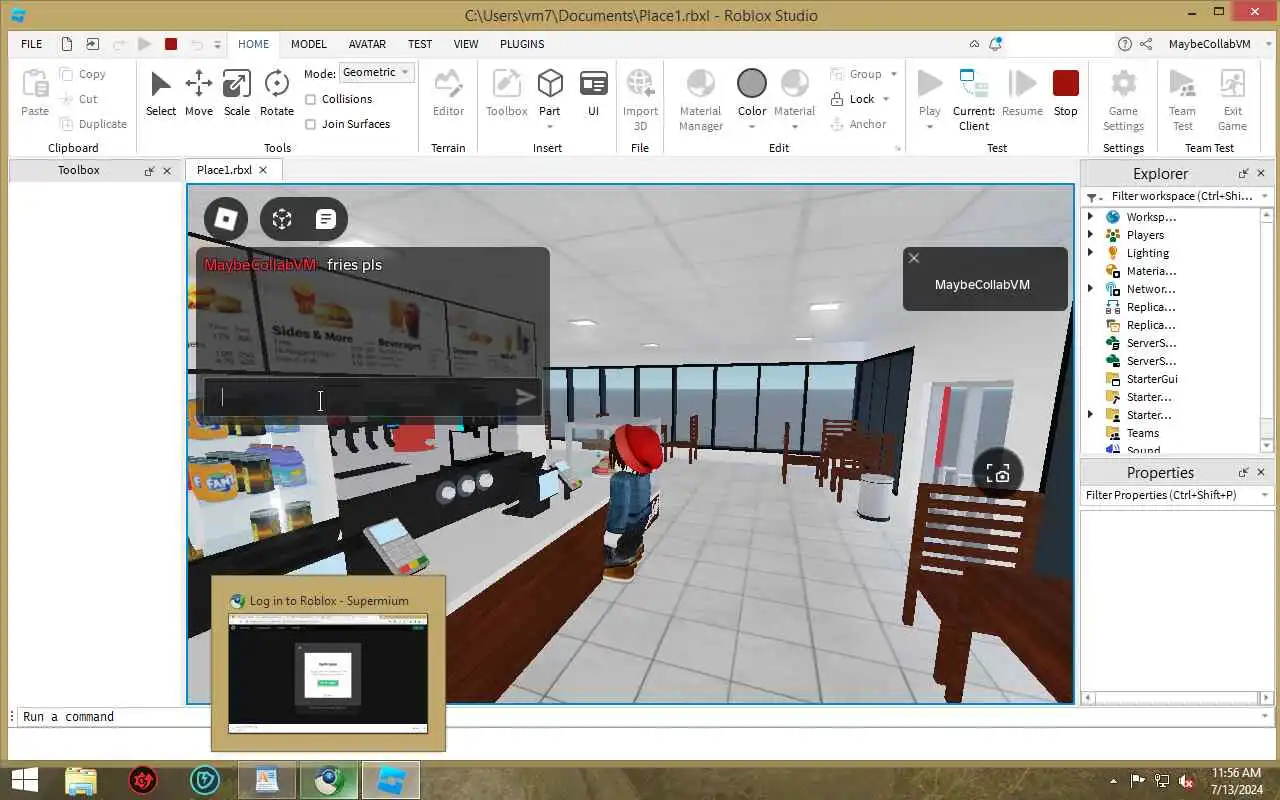The width and height of the screenshot is (1280, 800).
Task: Open the Log in to Roblox Supermium preview thumbnail
Action: pyautogui.click(x=328, y=673)
